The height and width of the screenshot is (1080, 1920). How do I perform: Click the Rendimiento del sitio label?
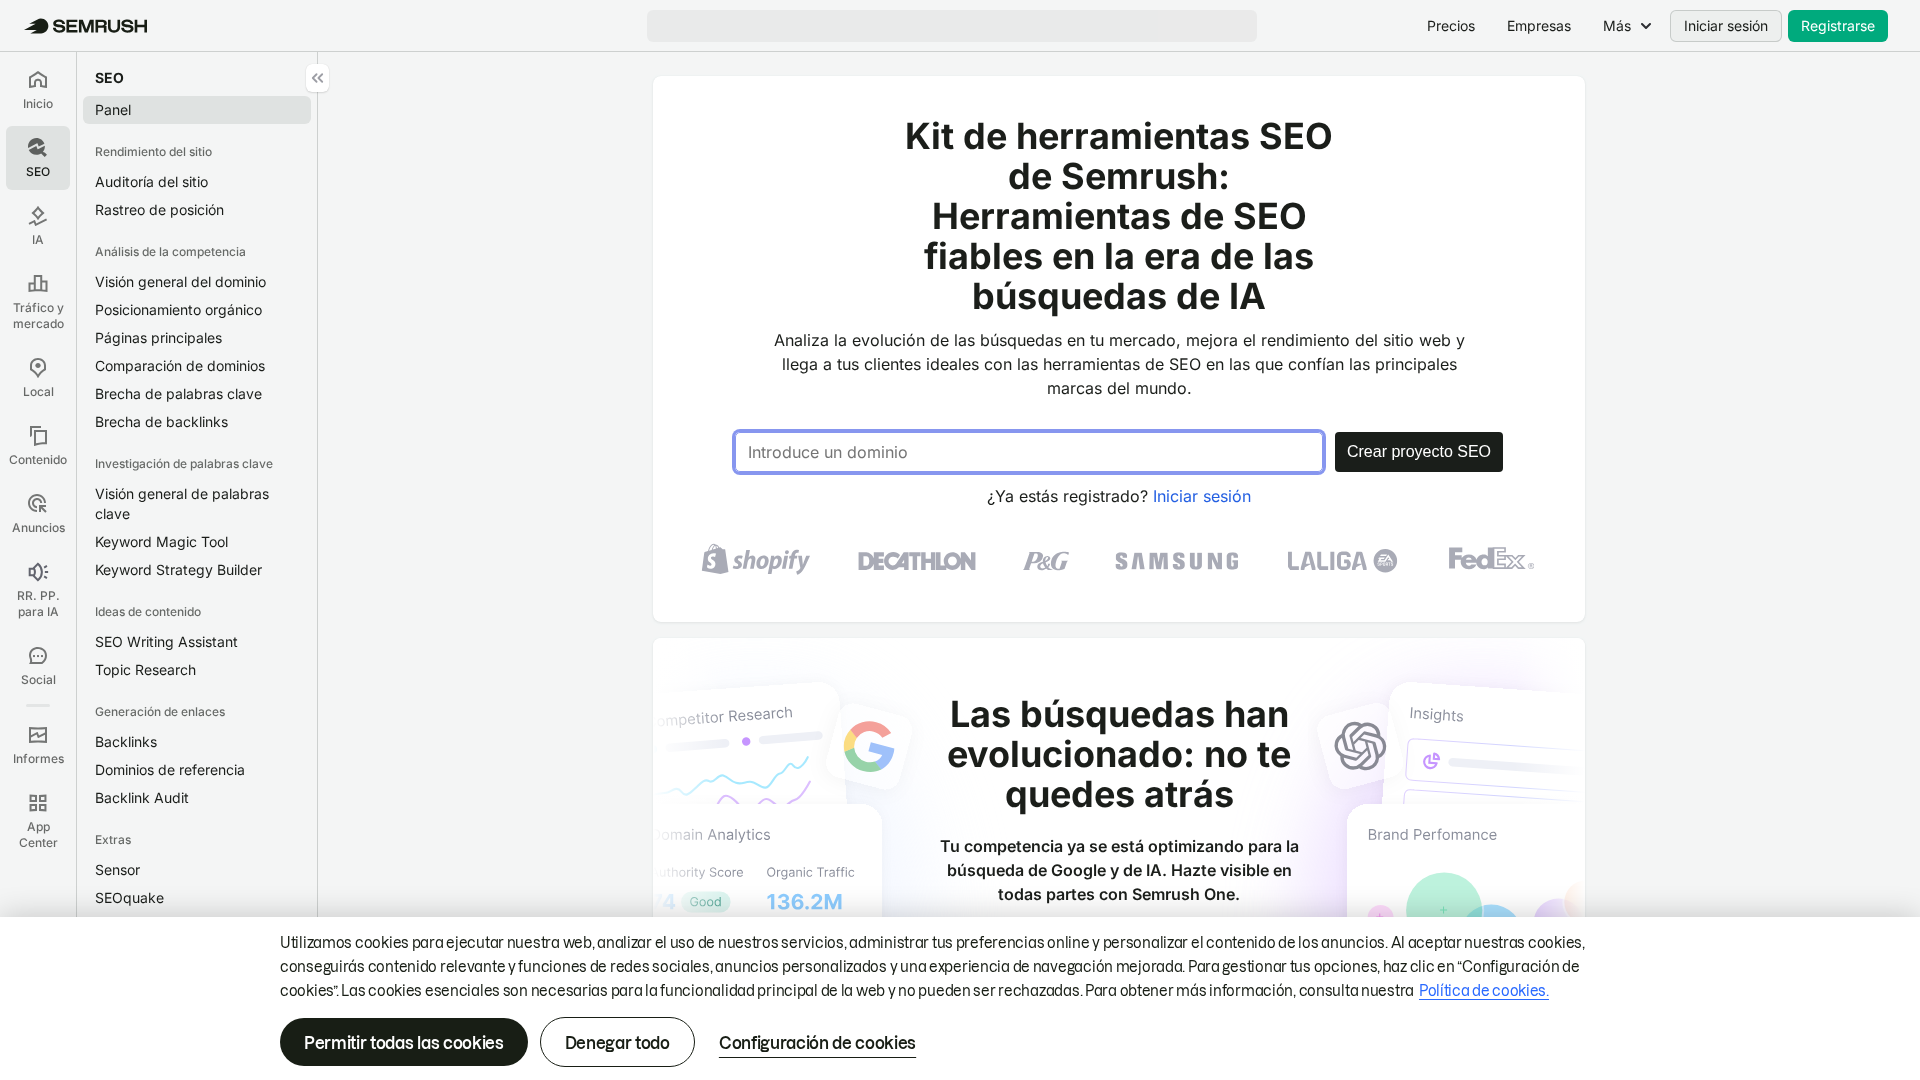153,152
